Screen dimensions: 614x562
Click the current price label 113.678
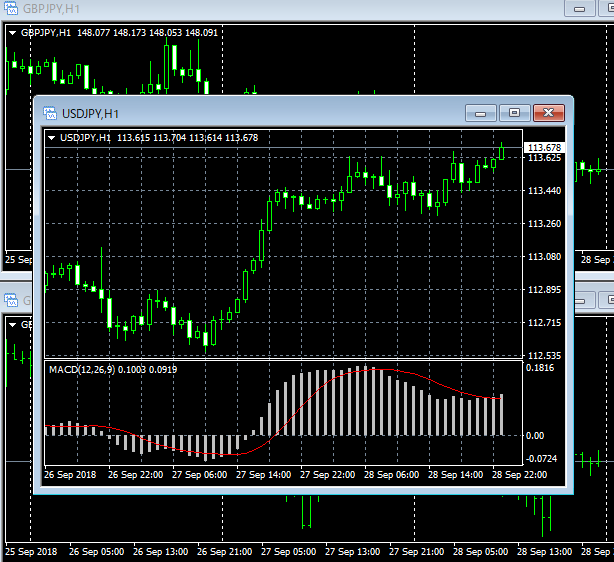[544, 148]
